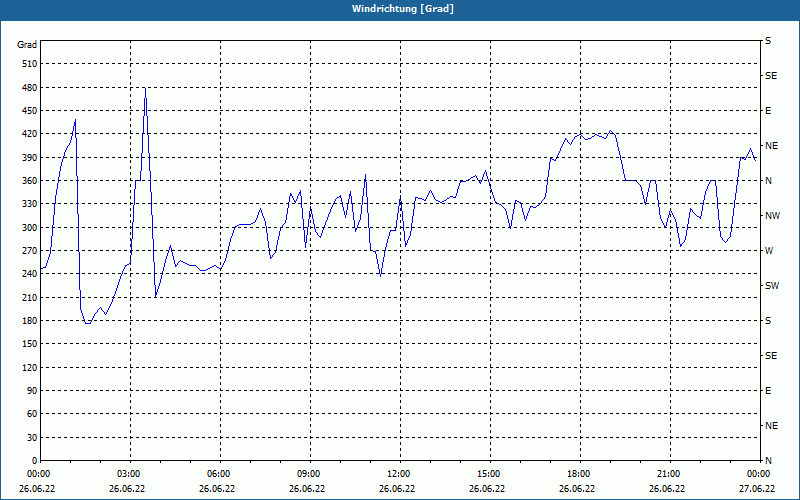Viewport: 800px width, 500px height.
Task: Select the 'Grad' y-axis unit label
Action: click(x=27, y=45)
